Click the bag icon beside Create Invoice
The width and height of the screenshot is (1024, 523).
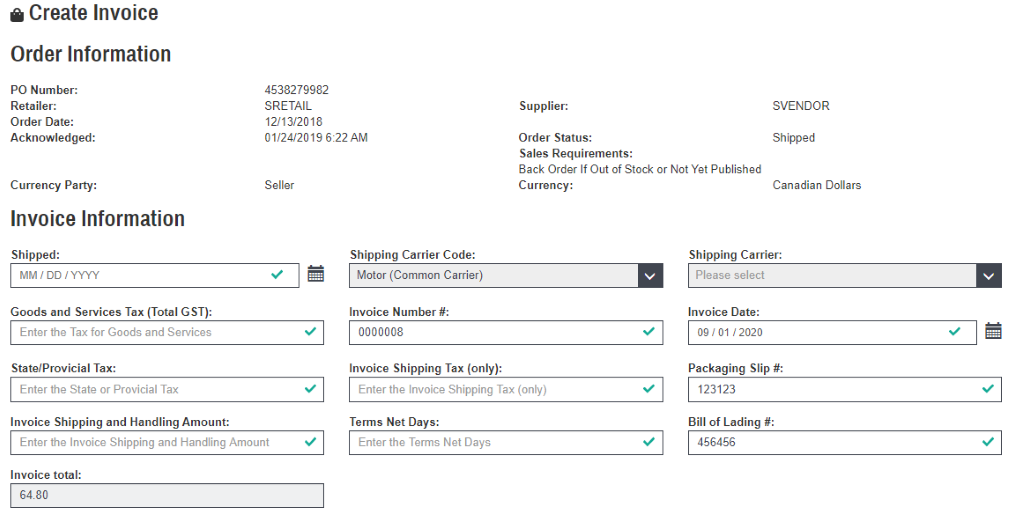pos(17,15)
